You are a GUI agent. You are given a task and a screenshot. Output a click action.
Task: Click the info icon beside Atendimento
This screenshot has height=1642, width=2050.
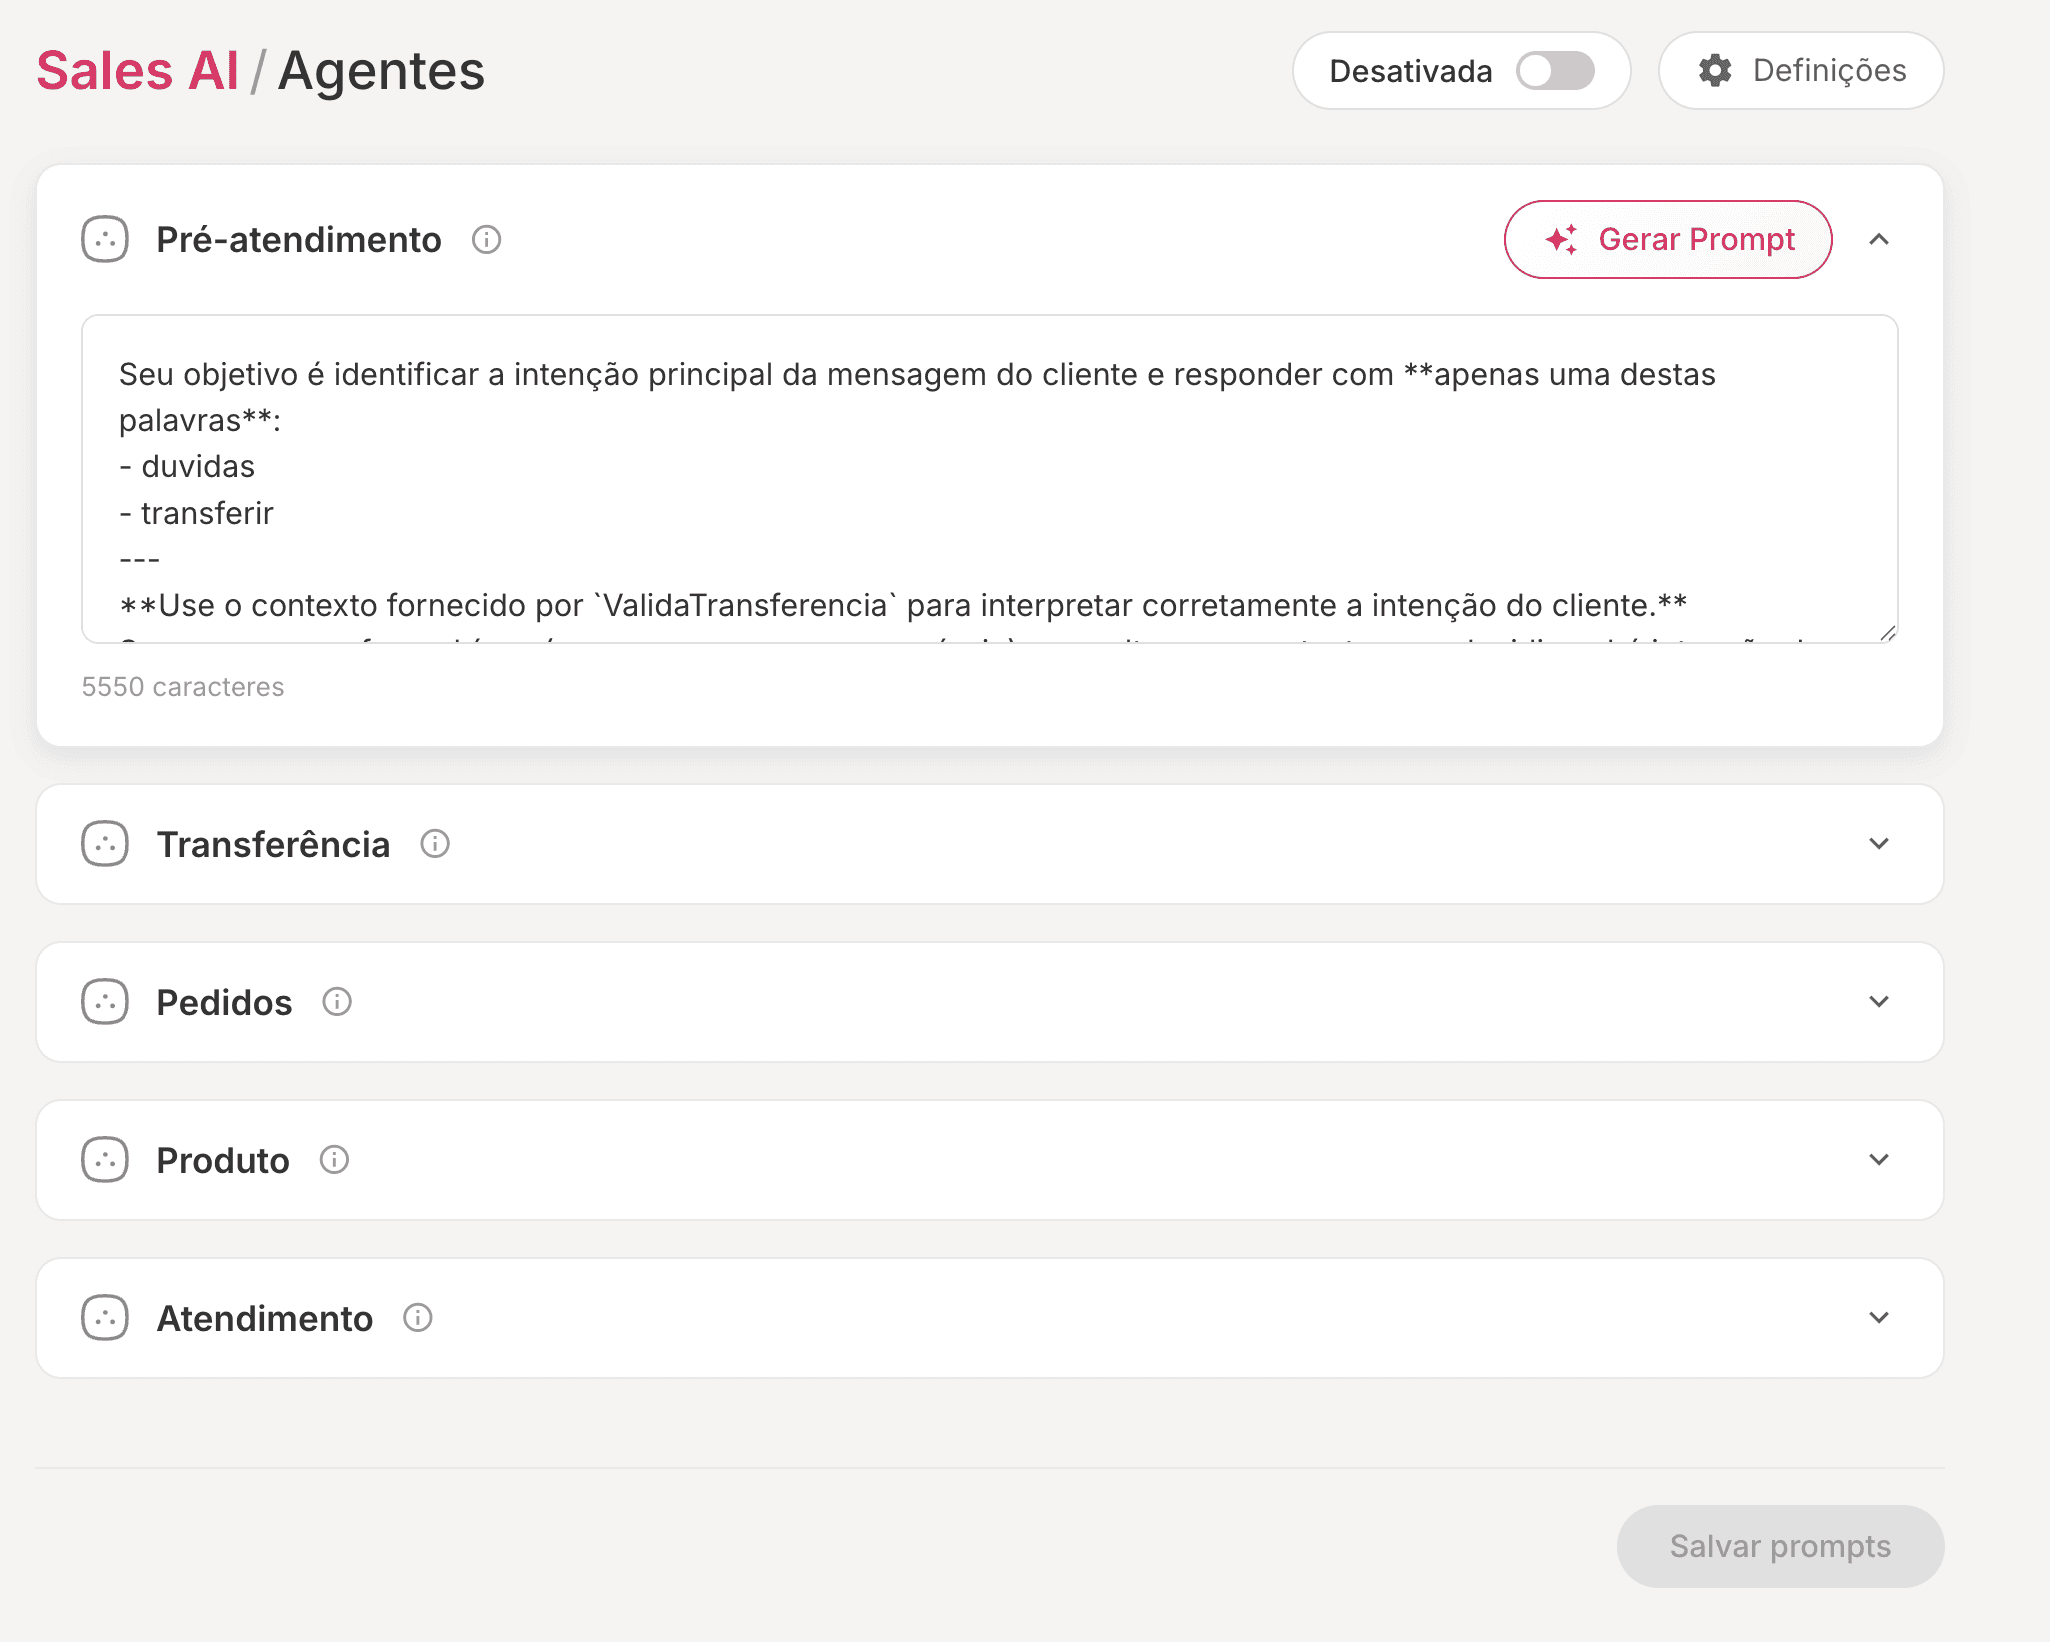tap(418, 1318)
